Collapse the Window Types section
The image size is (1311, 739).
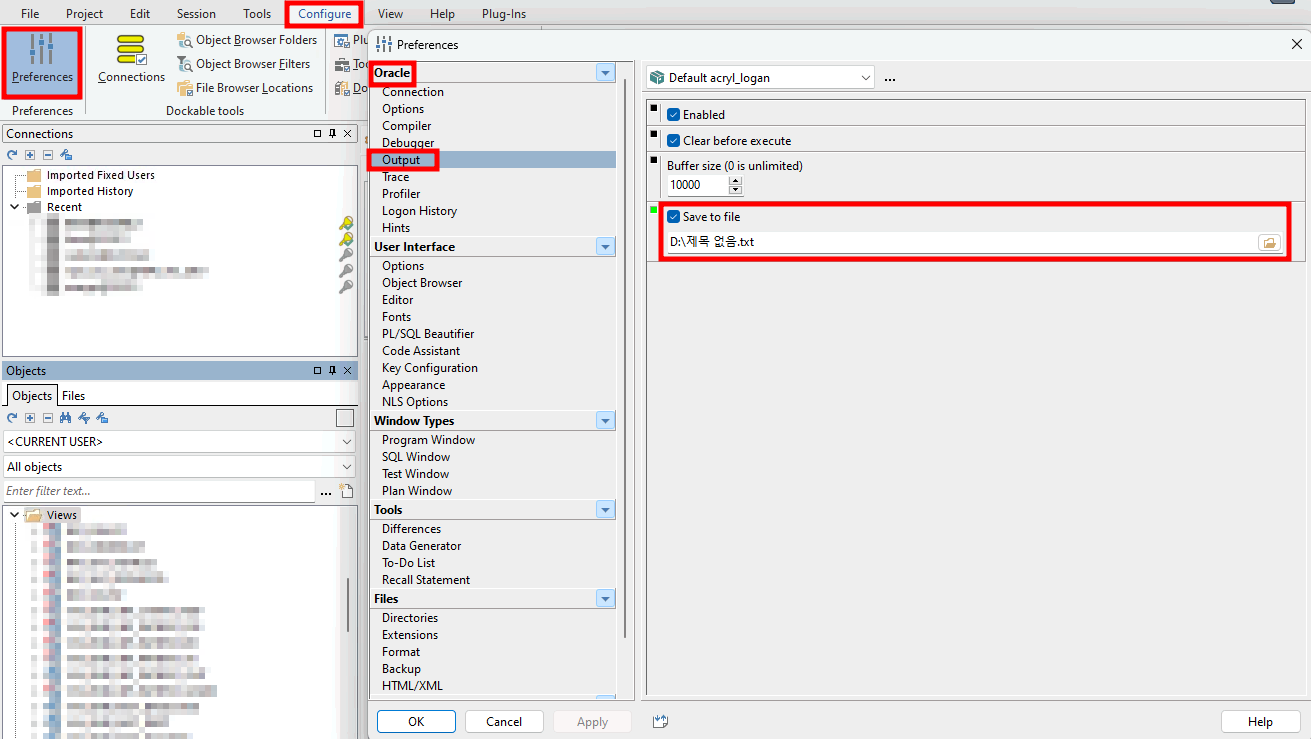pyautogui.click(x=605, y=421)
